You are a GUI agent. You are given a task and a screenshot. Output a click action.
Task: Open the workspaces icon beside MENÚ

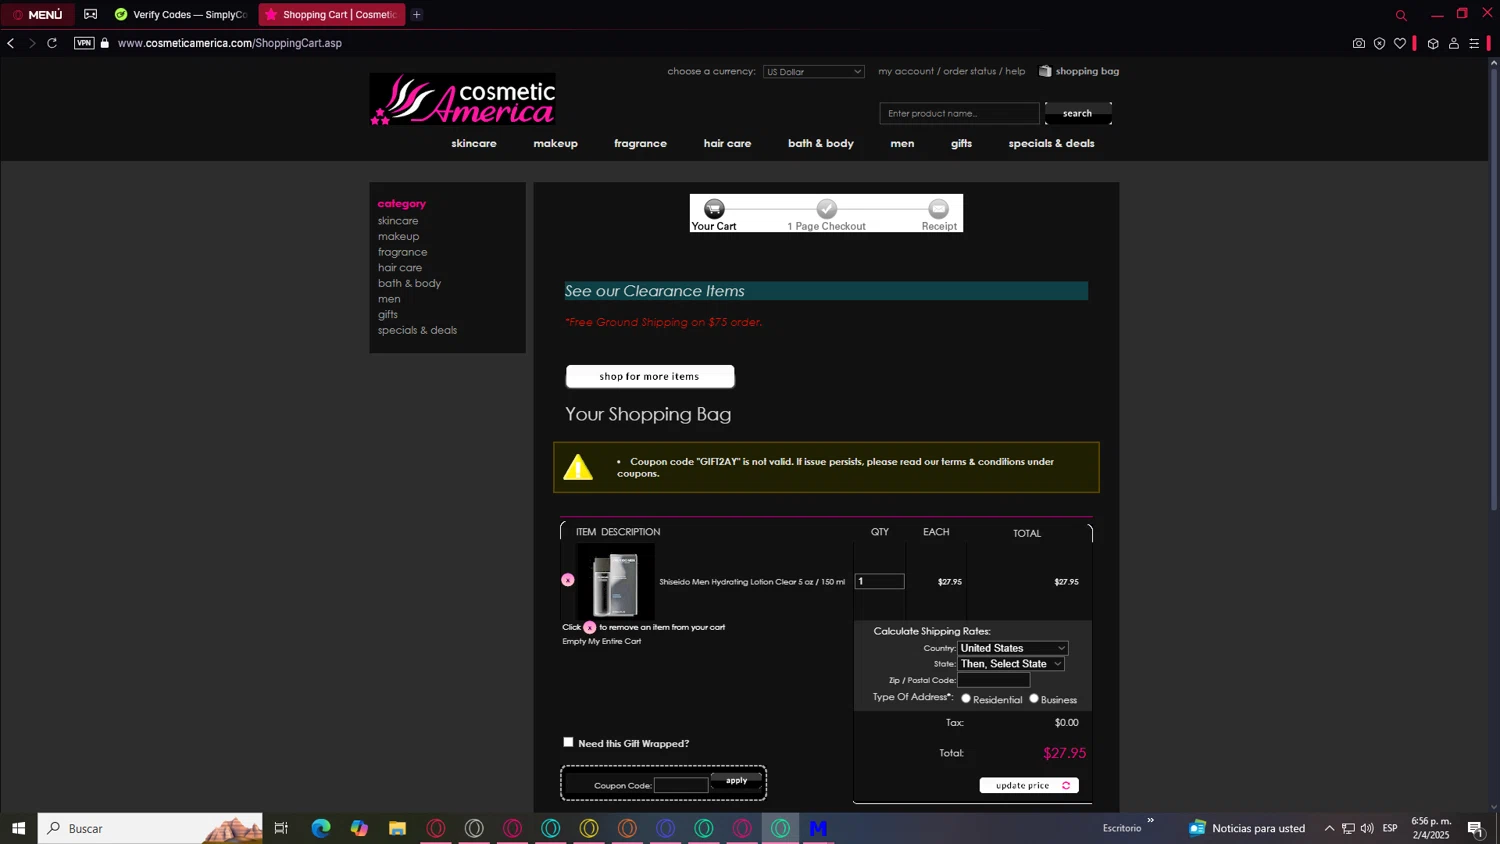(x=91, y=14)
